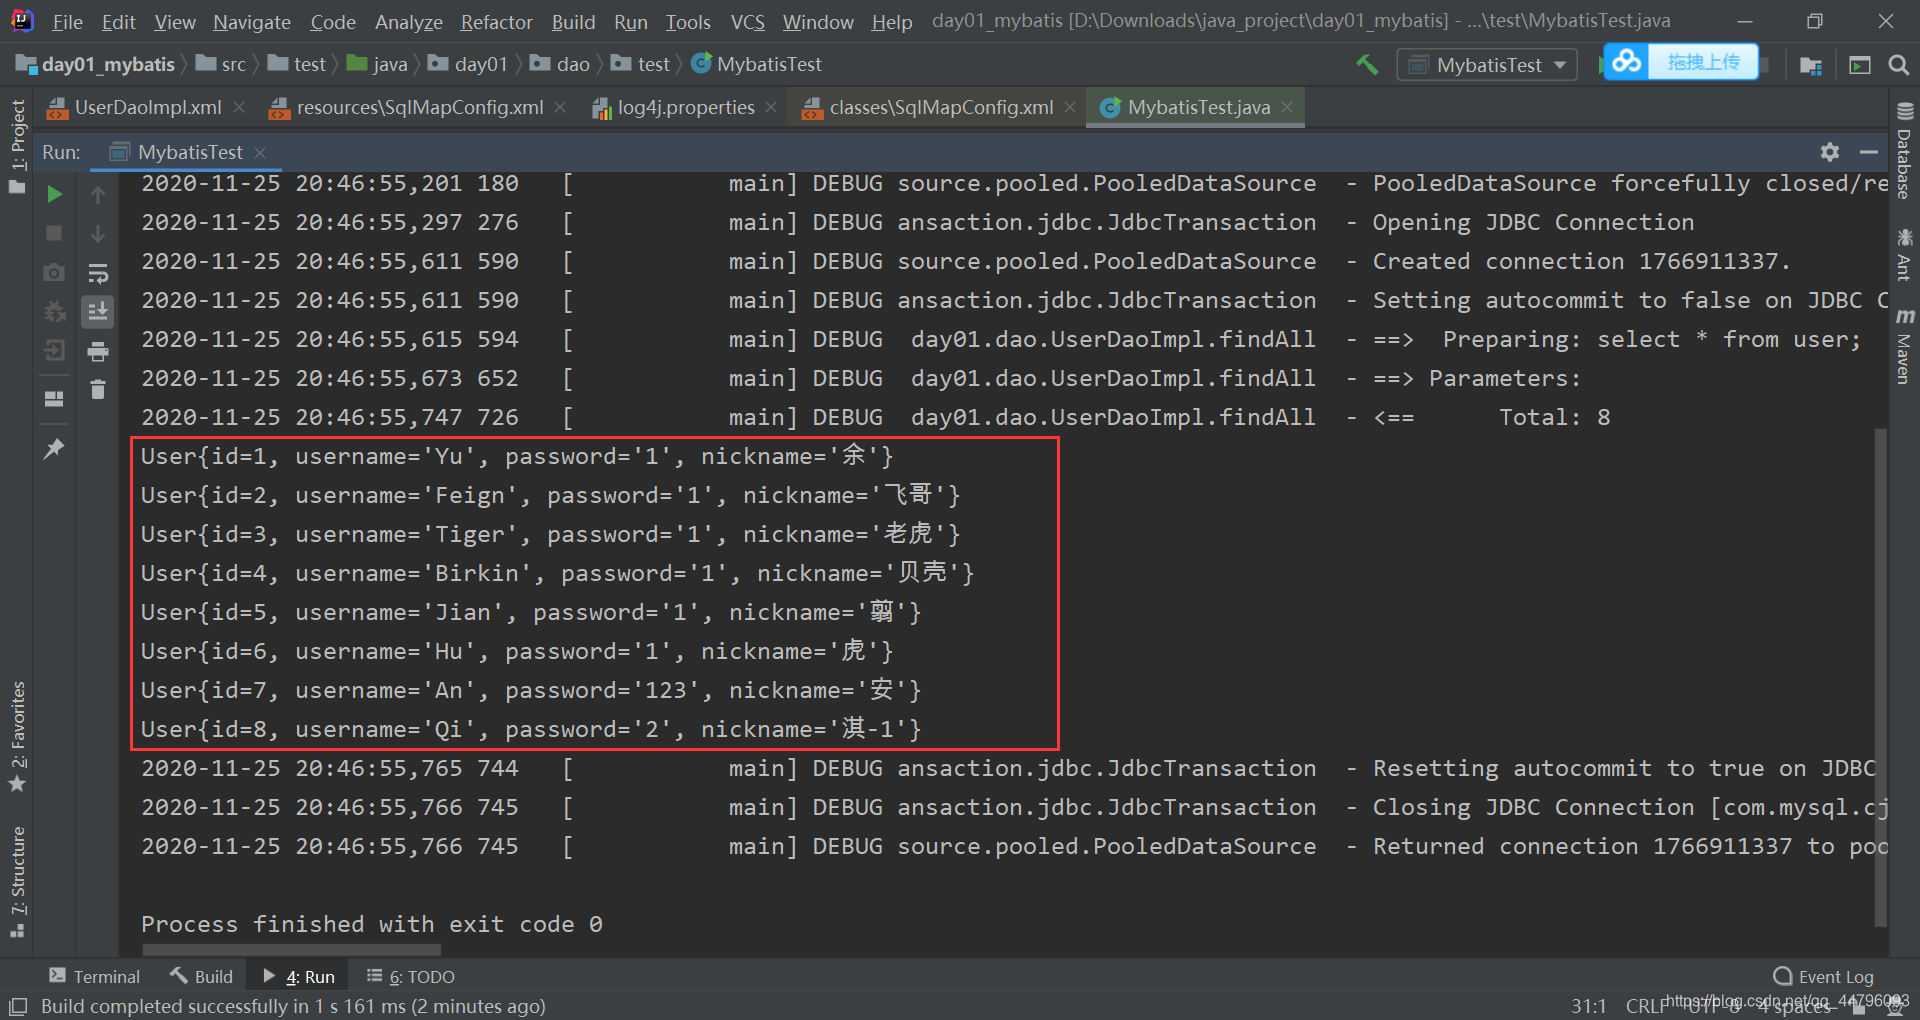This screenshot has height=1020, width=1920.
Task: Click day01_mybatis in navigation breadcrumb
Action: 96,65
